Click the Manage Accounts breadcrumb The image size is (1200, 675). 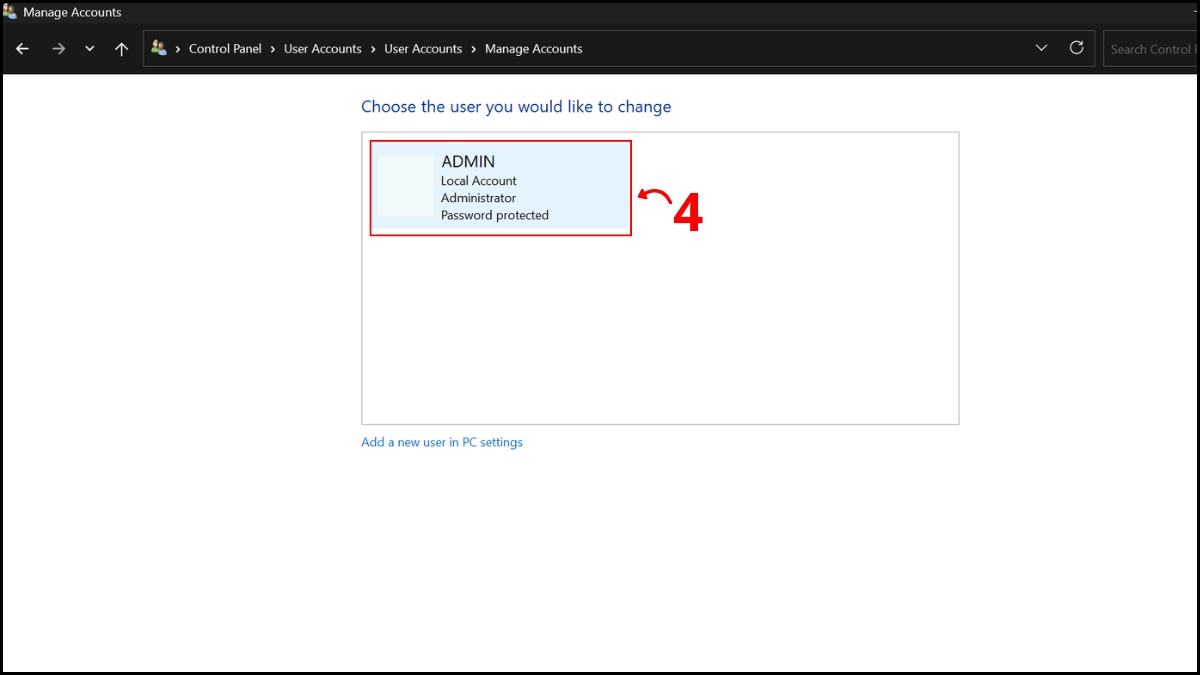click(533, 48)
